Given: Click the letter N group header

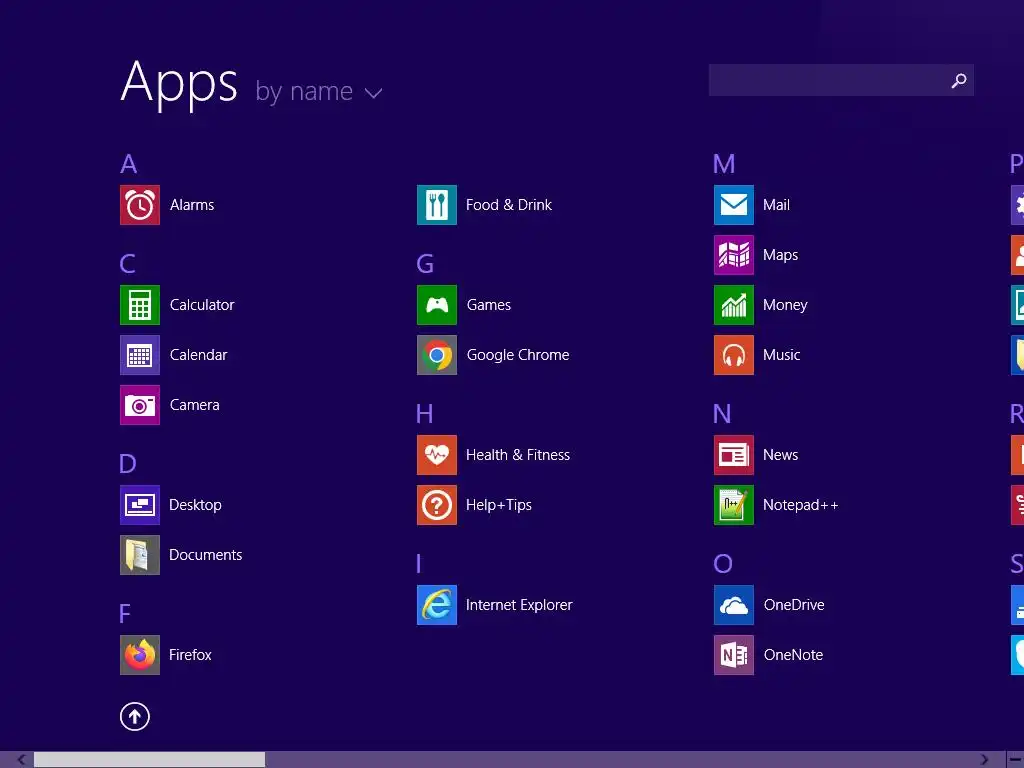Looking at the screenshot, I should click(722, 414).
